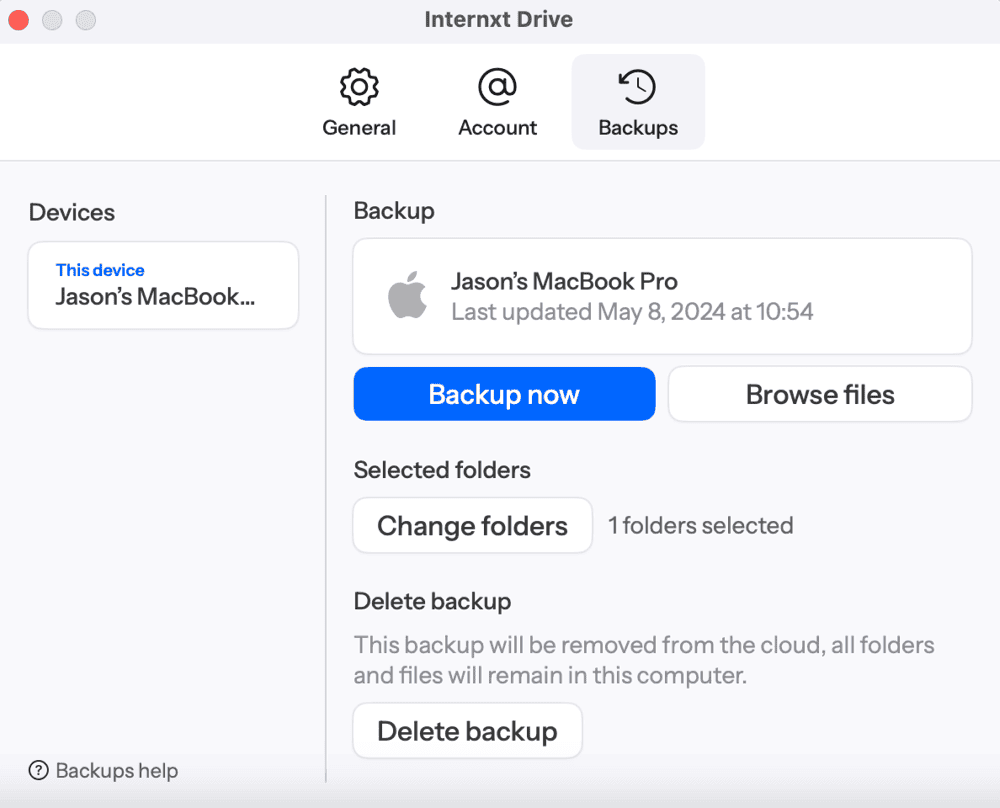Click the Apple logo beside the device name
The width and height of the screenshot is (1000, 808).
tap(406, 296)
